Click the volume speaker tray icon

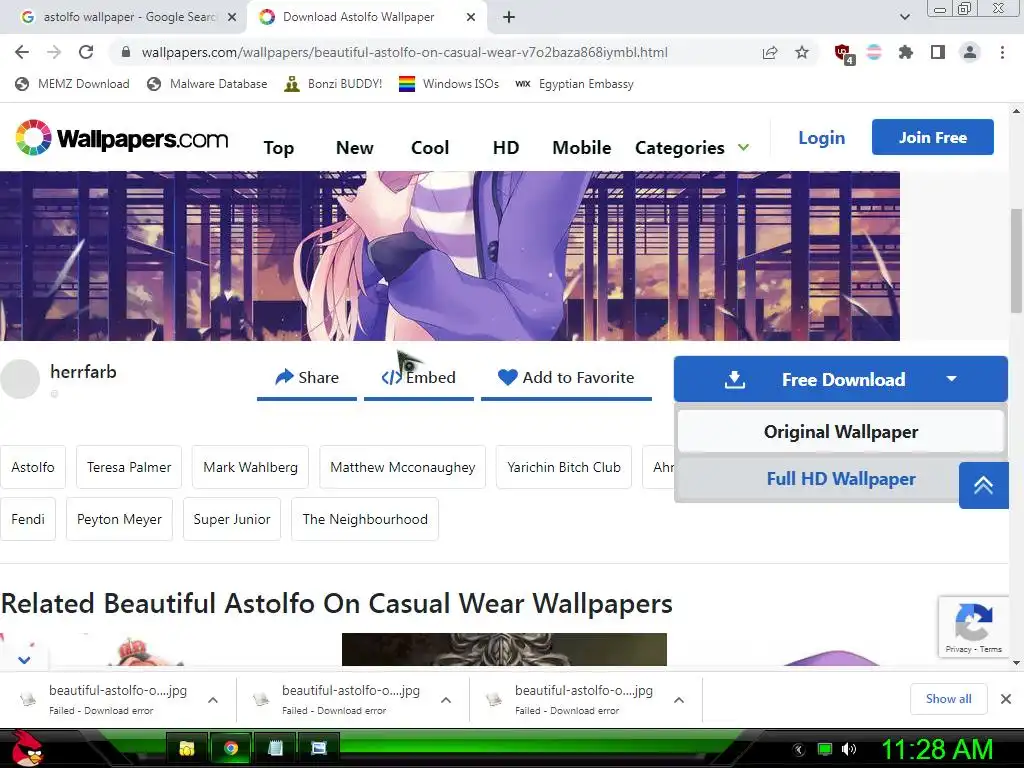[x=849, y=749]
